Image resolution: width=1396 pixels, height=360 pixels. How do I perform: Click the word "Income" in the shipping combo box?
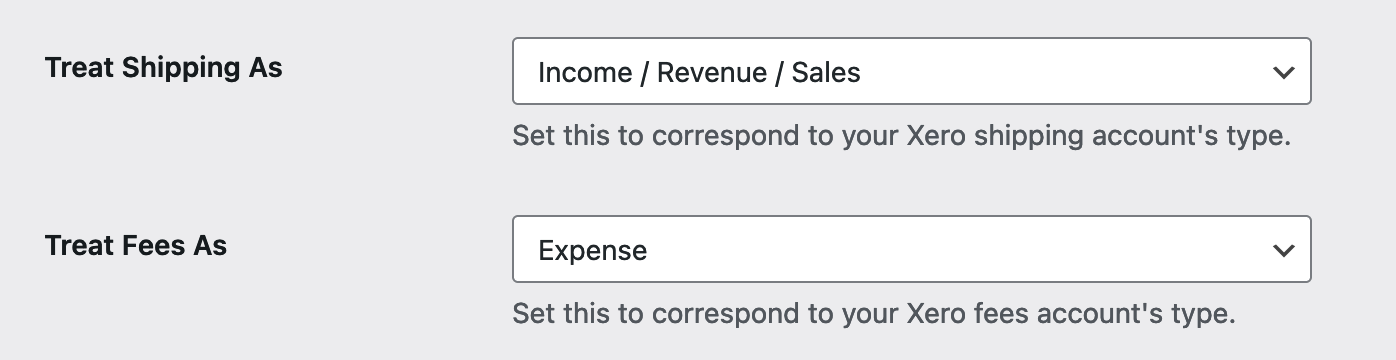point(586,73)
